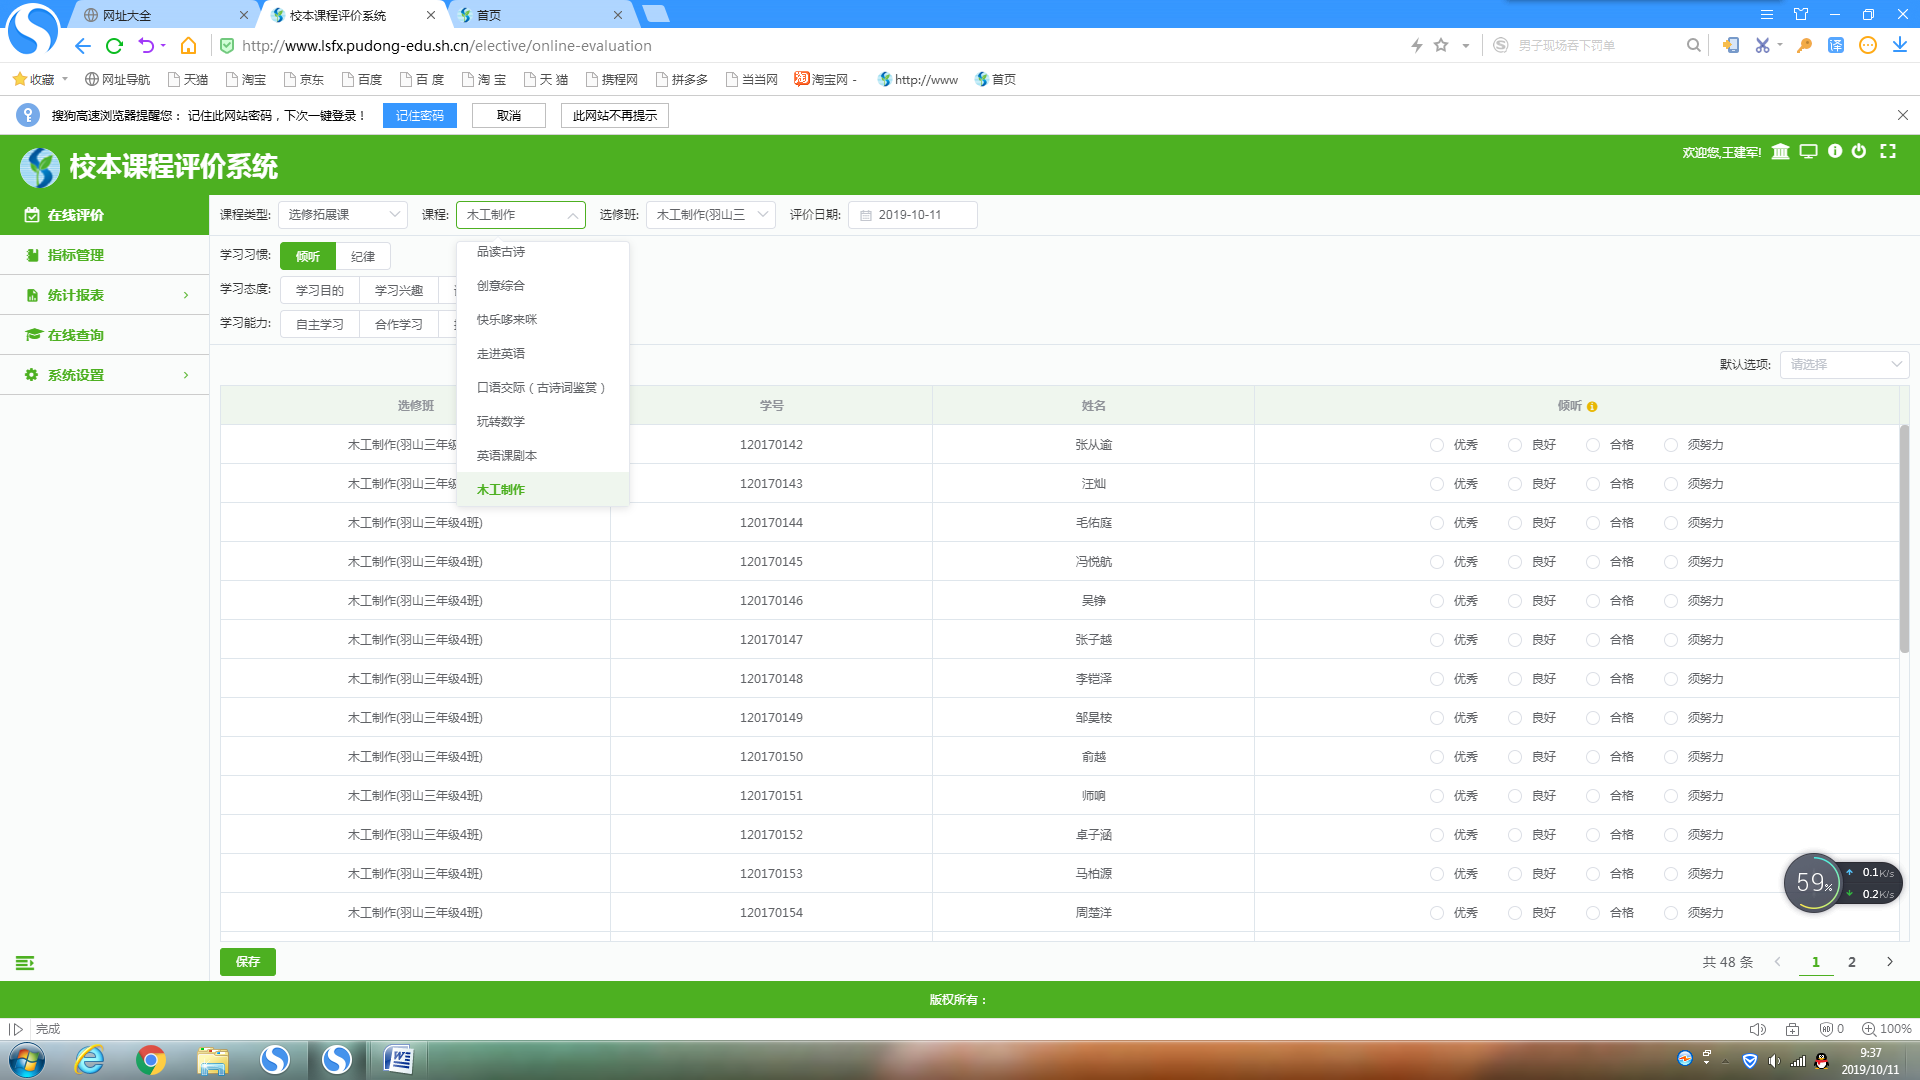
Task: Click the power logout icon
Action: pos(1859,151)
